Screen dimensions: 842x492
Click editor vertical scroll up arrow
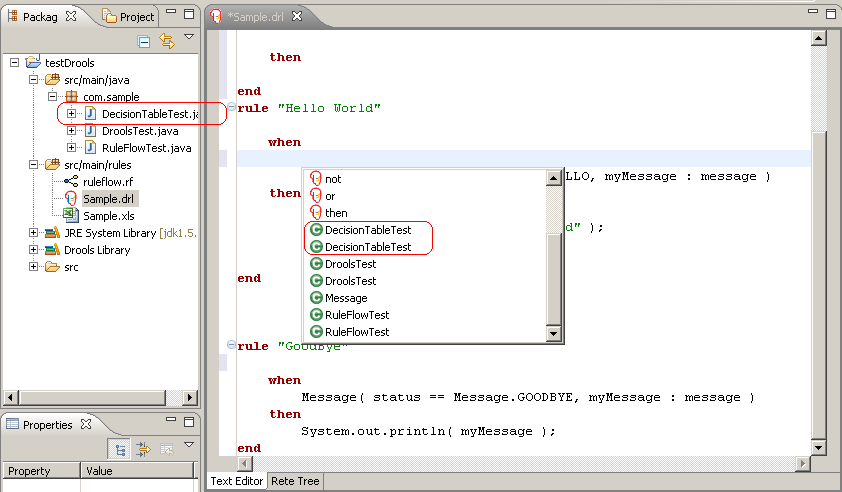pyautogui.click(x=818, y=38)
